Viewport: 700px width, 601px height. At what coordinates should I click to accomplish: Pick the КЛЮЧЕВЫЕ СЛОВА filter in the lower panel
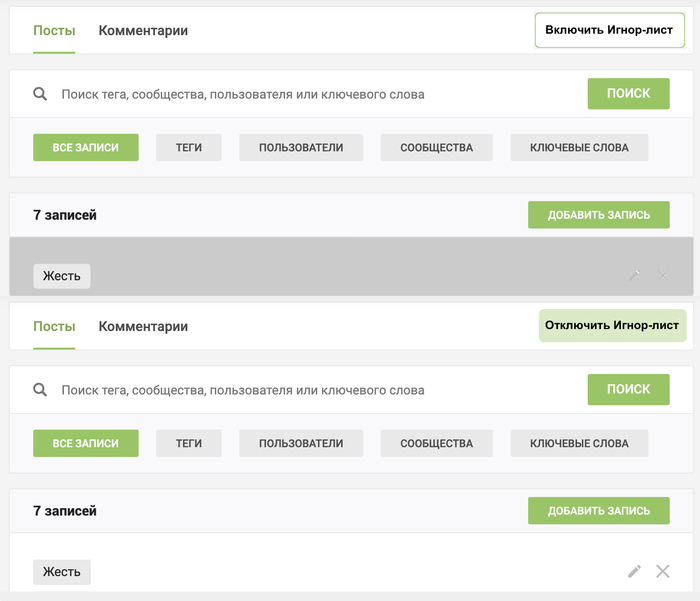click(x=579, y=443)
